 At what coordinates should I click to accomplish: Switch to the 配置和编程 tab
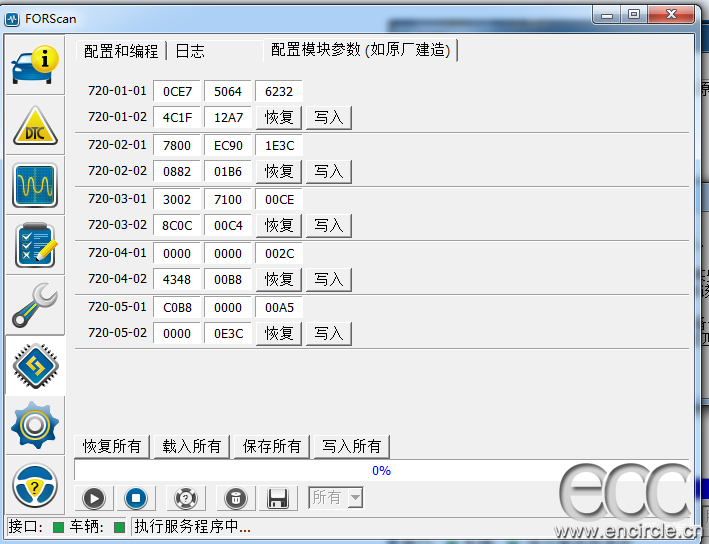[119, 51]
